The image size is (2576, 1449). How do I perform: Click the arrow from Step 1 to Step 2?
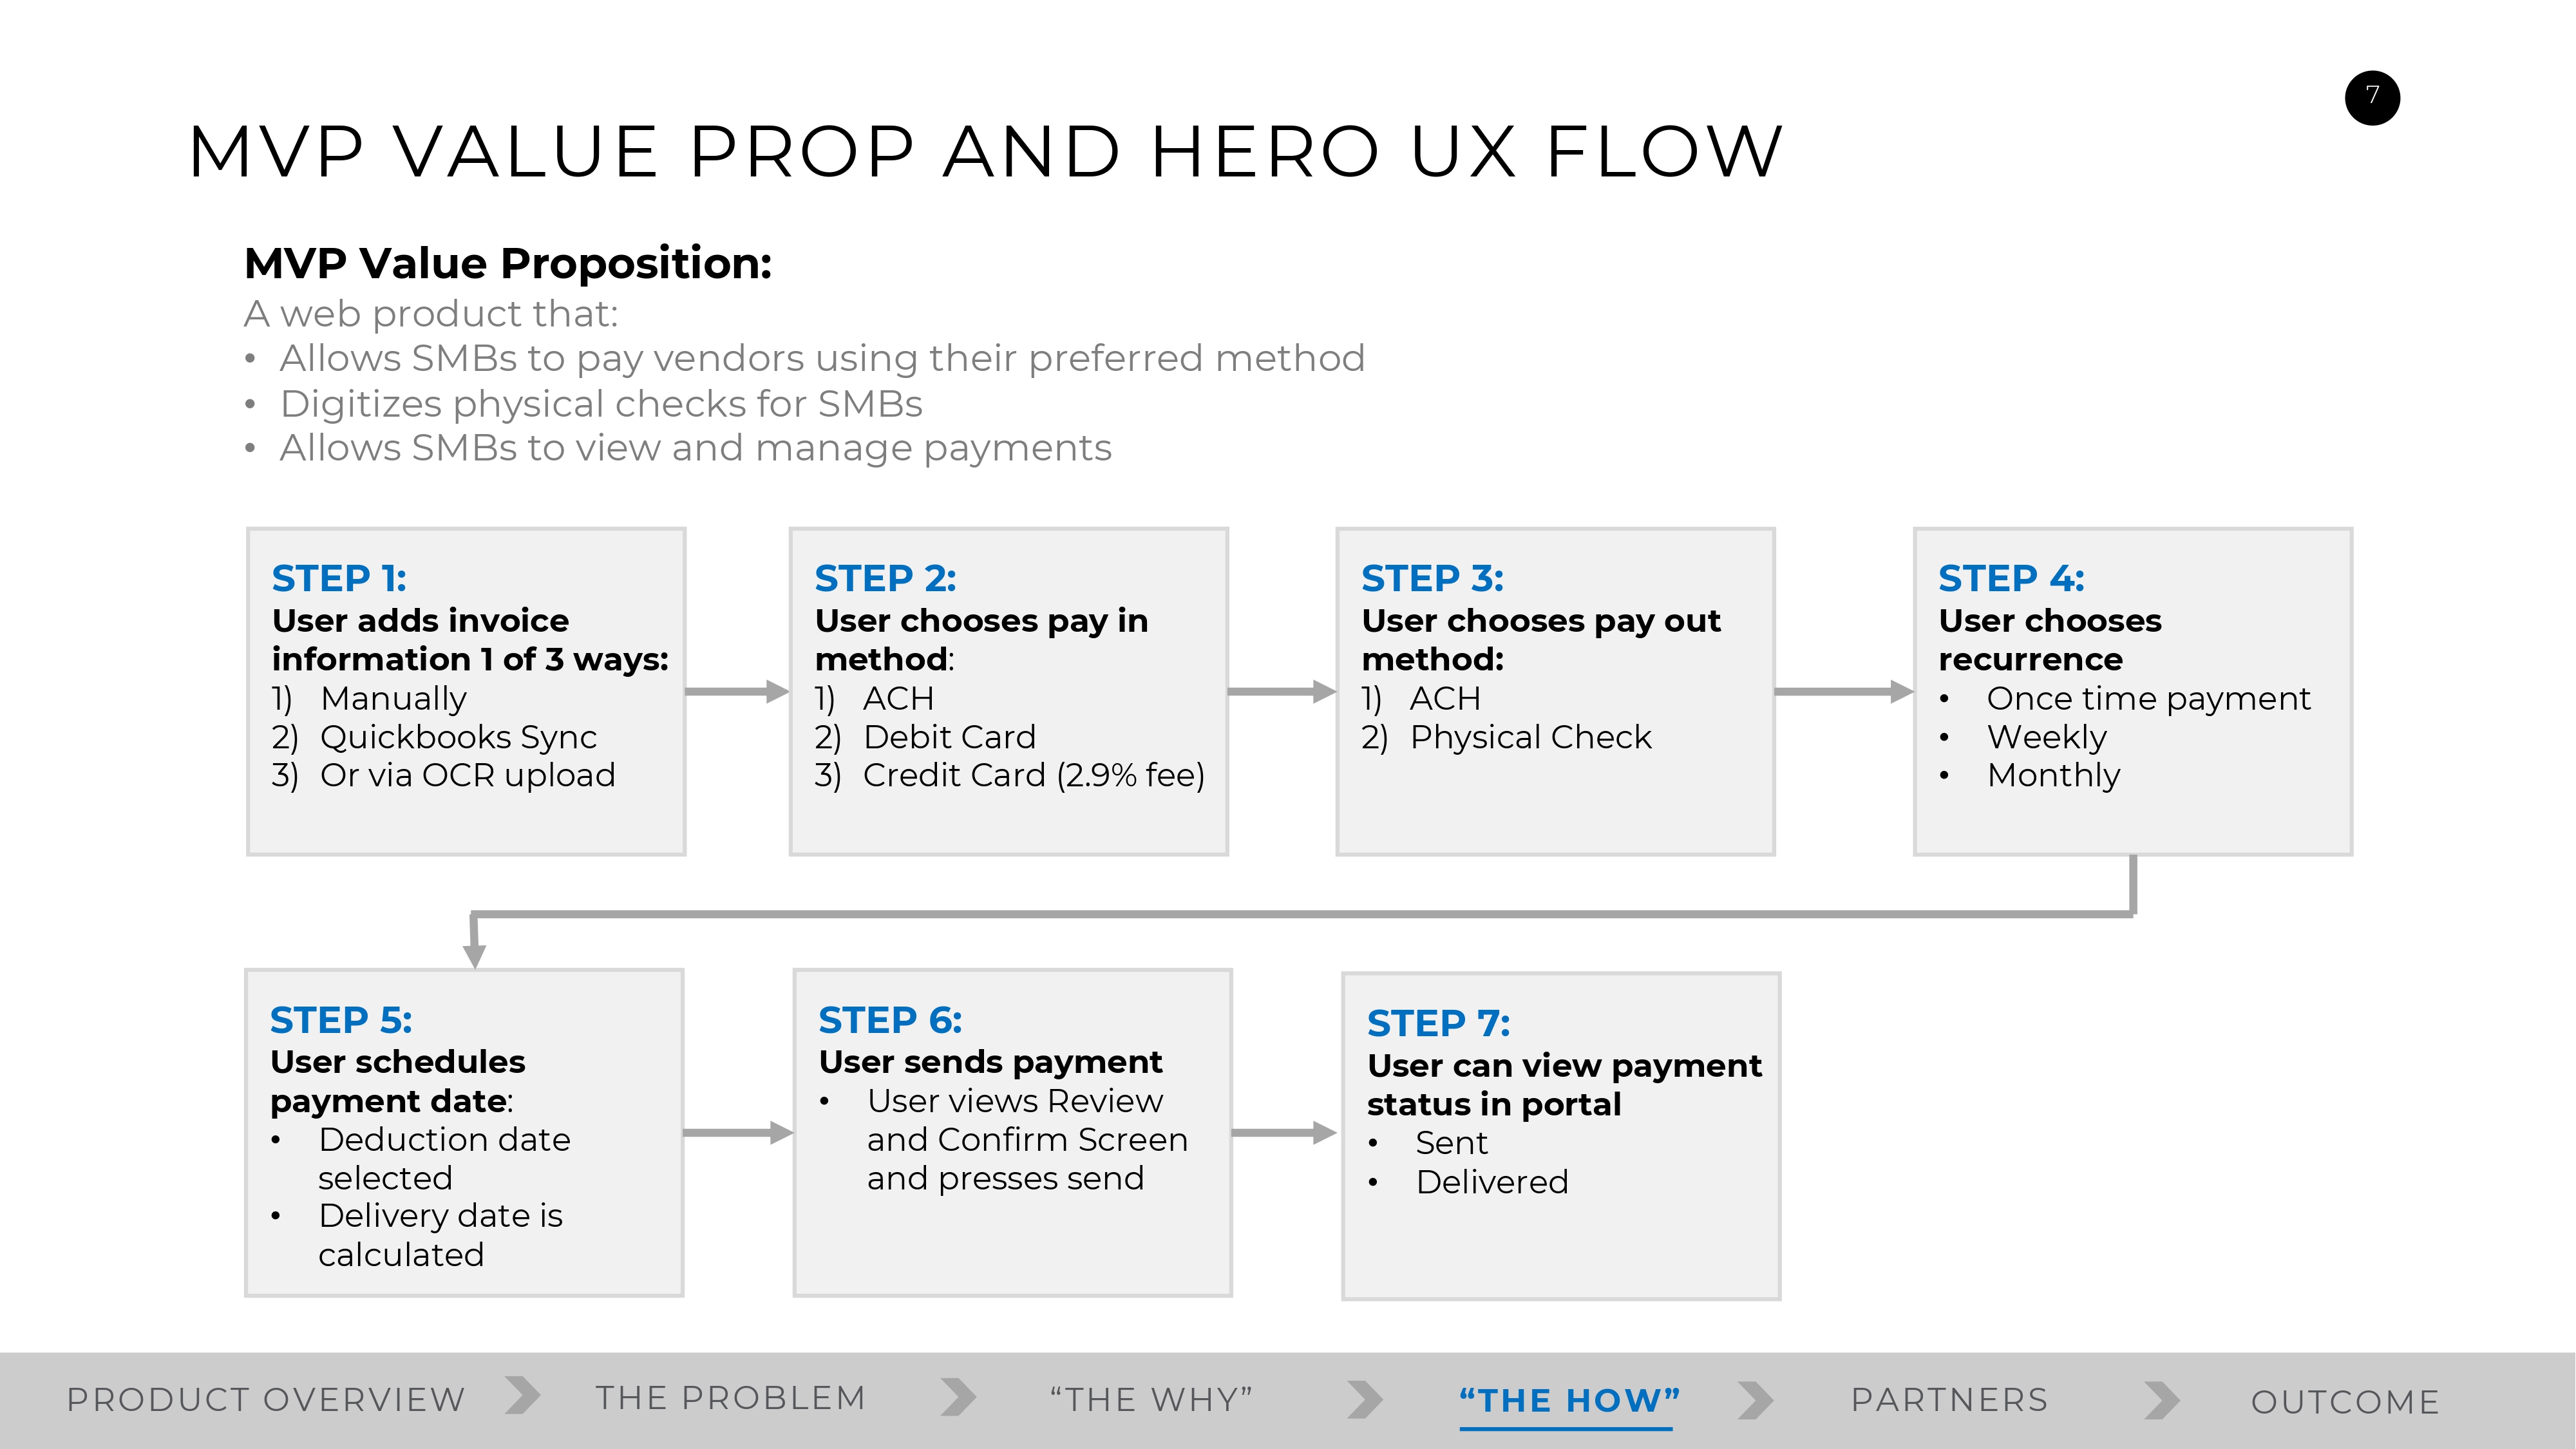pyautogui.click(x=737, y=691)
